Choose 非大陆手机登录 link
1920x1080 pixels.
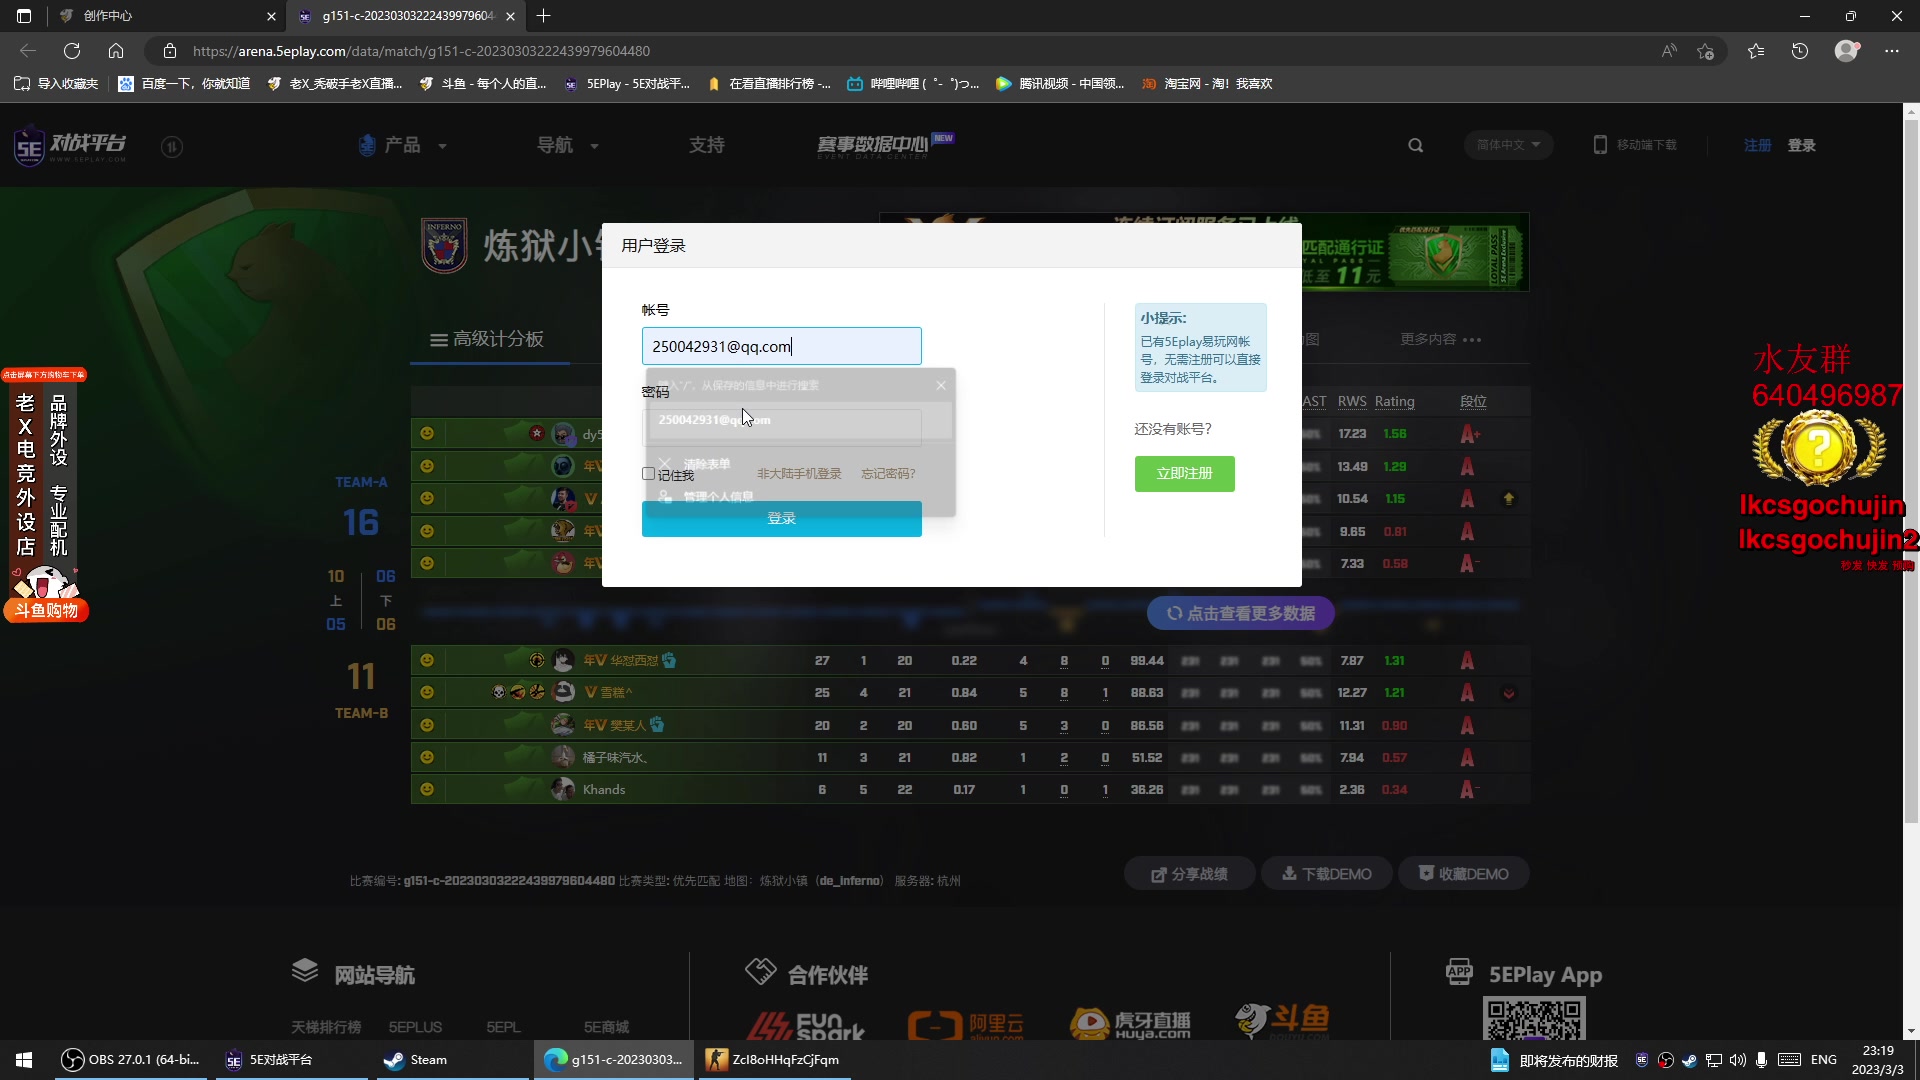pos(799,474)
